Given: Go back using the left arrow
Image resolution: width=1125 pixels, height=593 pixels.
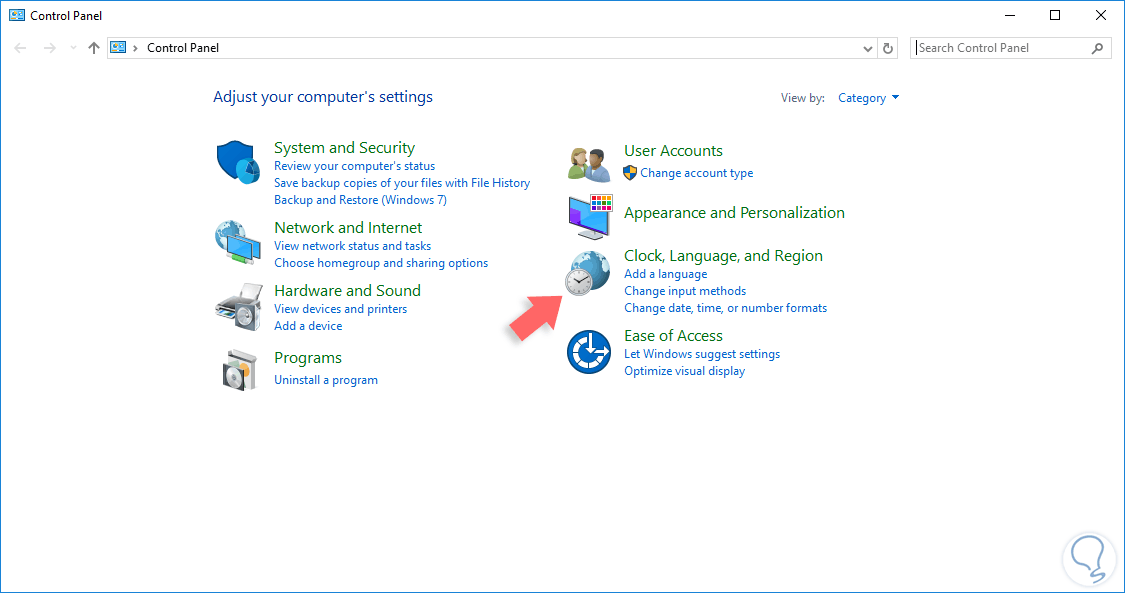Looking at the screenshot, I should (20, 48).
